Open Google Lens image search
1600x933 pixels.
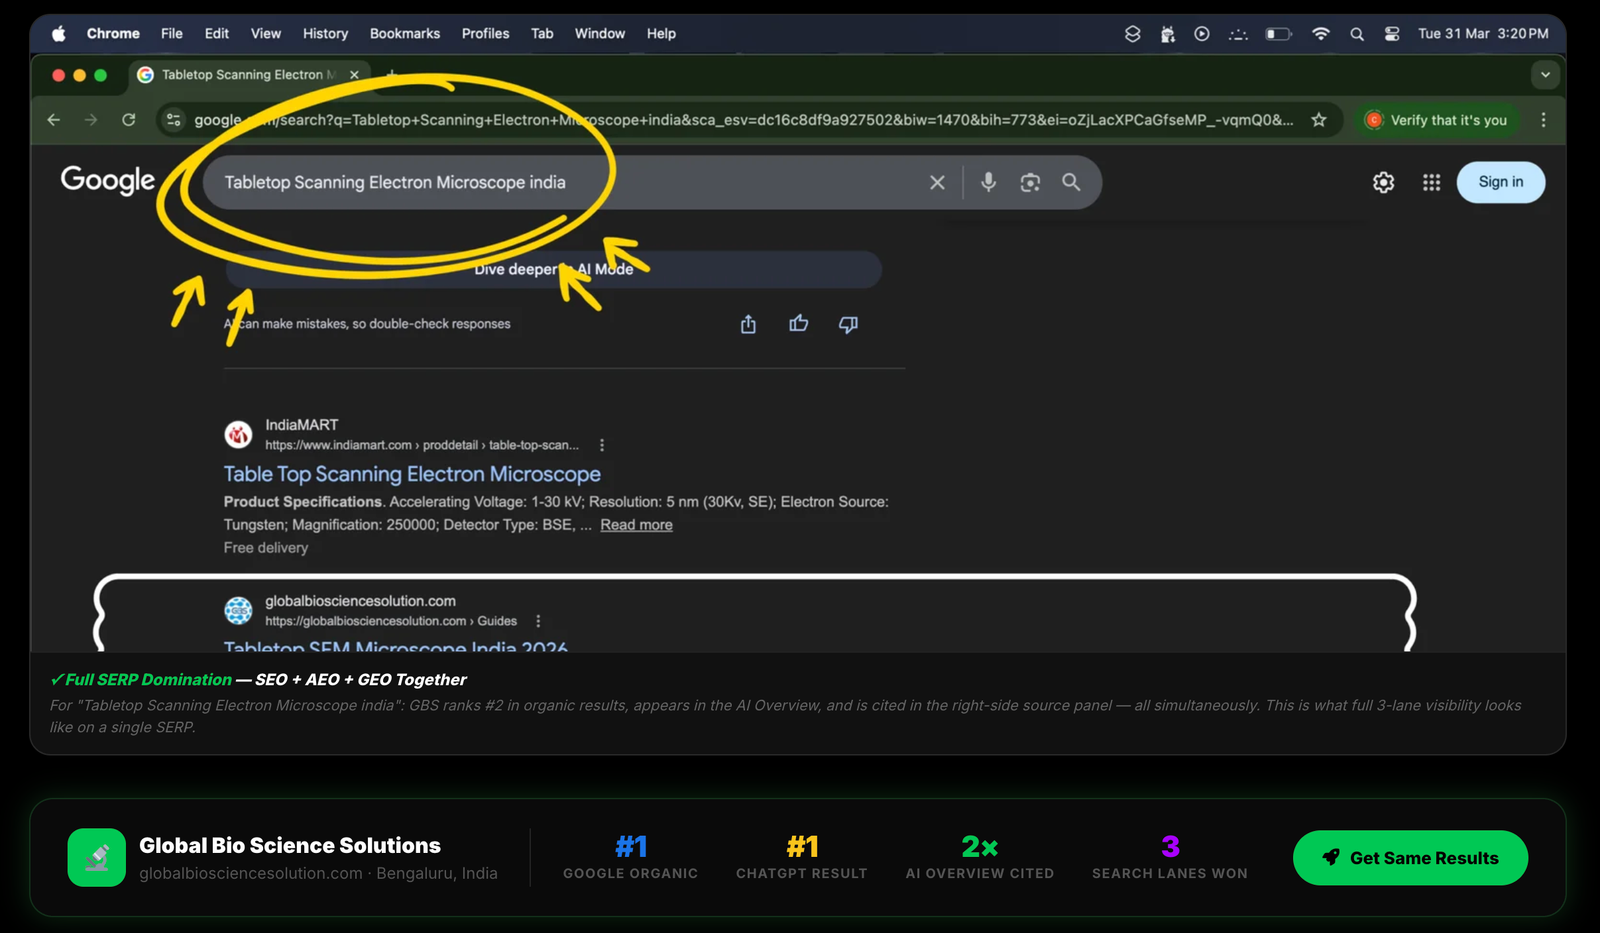[1030, 182]
